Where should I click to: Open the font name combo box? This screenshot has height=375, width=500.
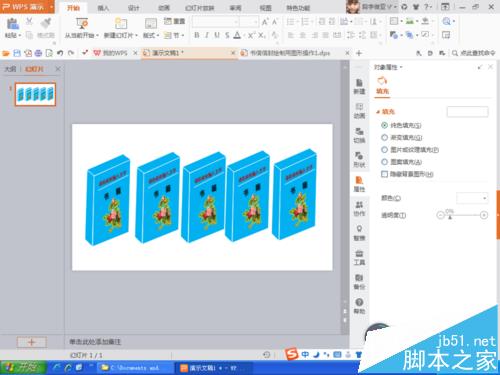[x=215, y=22]
